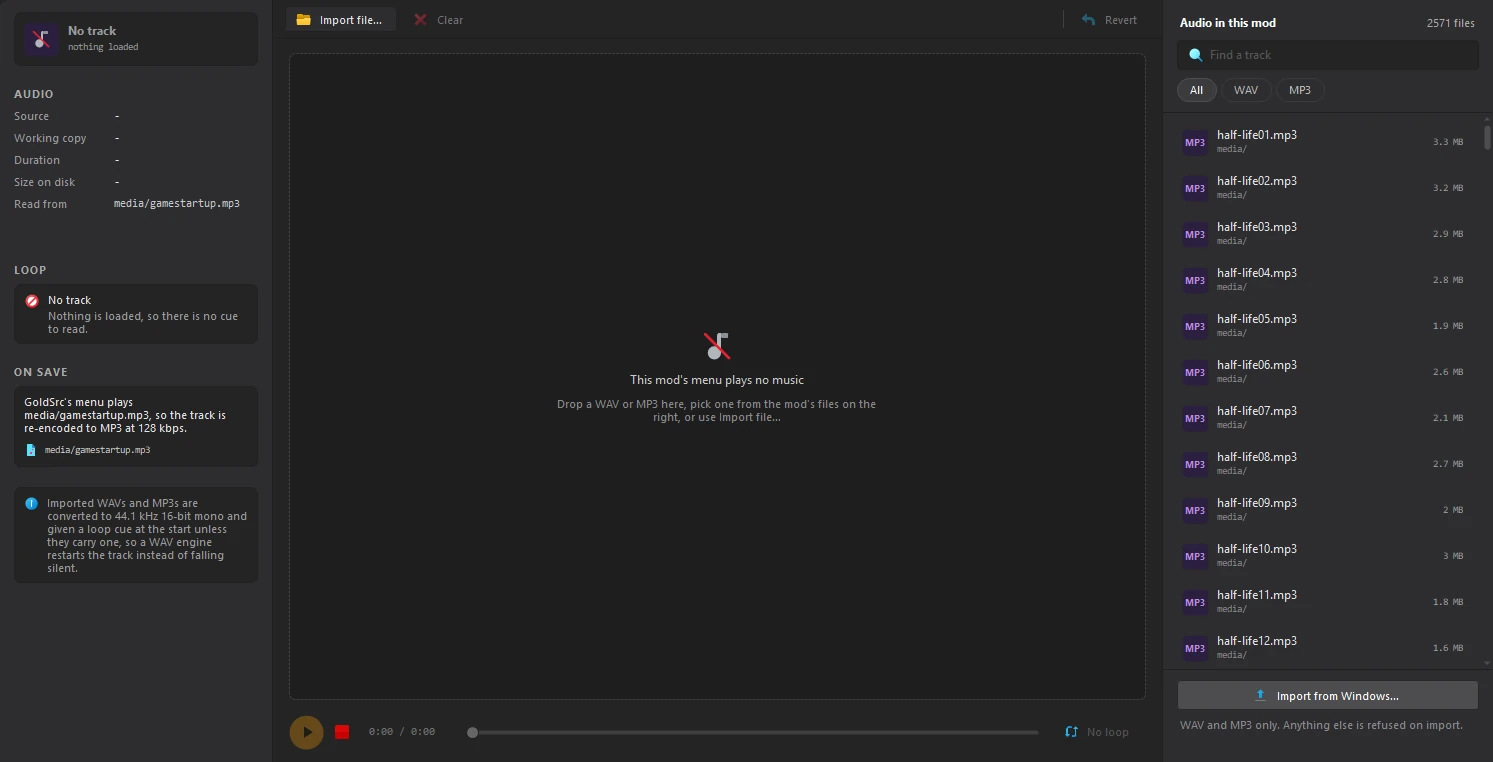Click the MP3 badge icon for half-life01.mp3
Image resolution: width=1493 pixels, height=762 pixels.
click(1195, 142)
